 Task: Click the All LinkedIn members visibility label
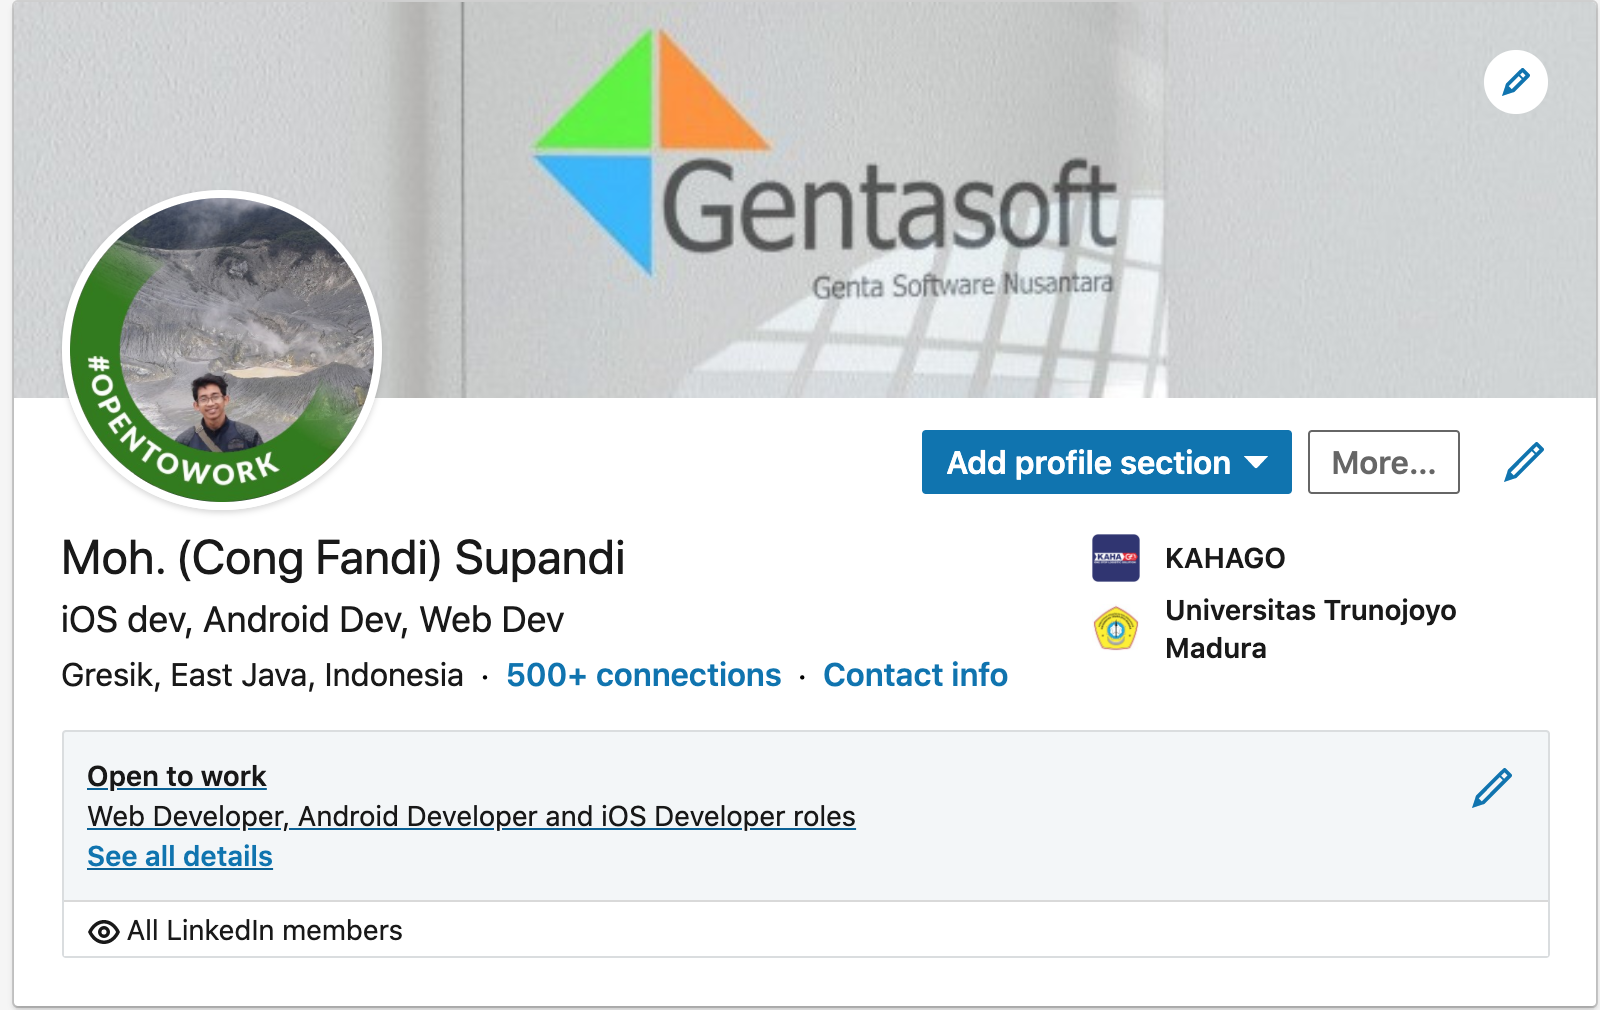[265, 931]
